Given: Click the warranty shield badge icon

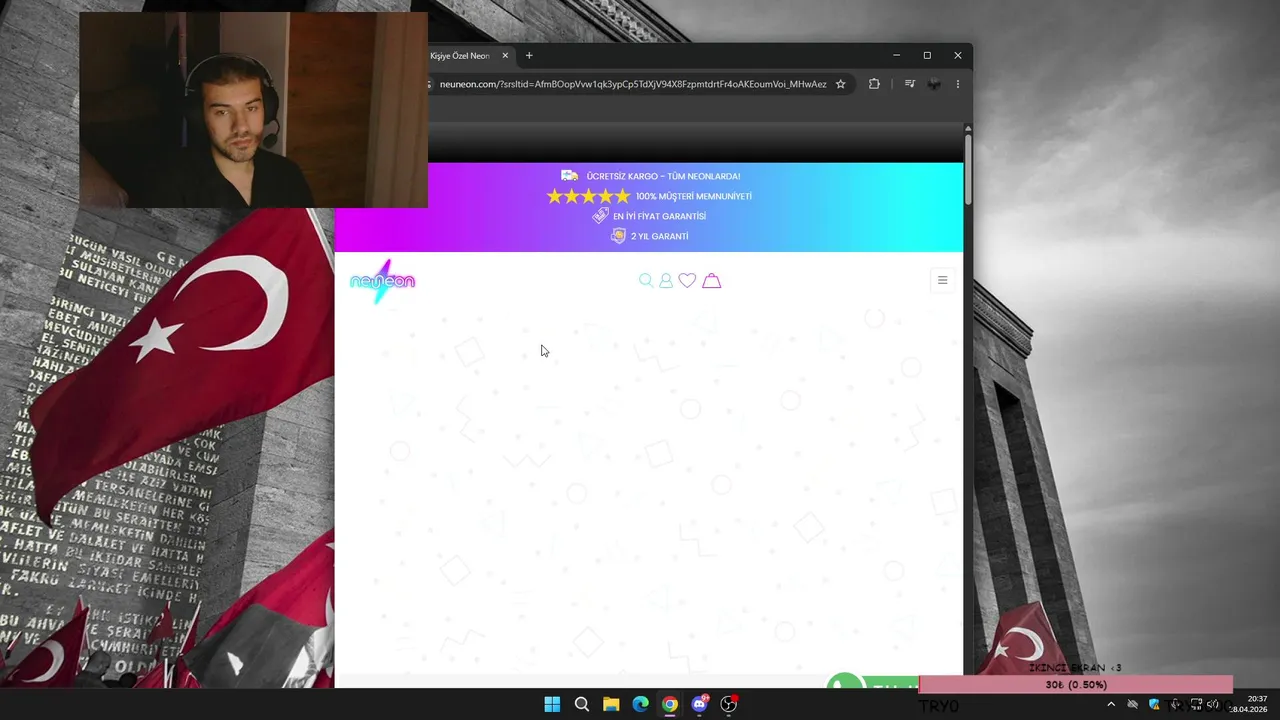Looking at the screenshot, I should click(618, 236).
